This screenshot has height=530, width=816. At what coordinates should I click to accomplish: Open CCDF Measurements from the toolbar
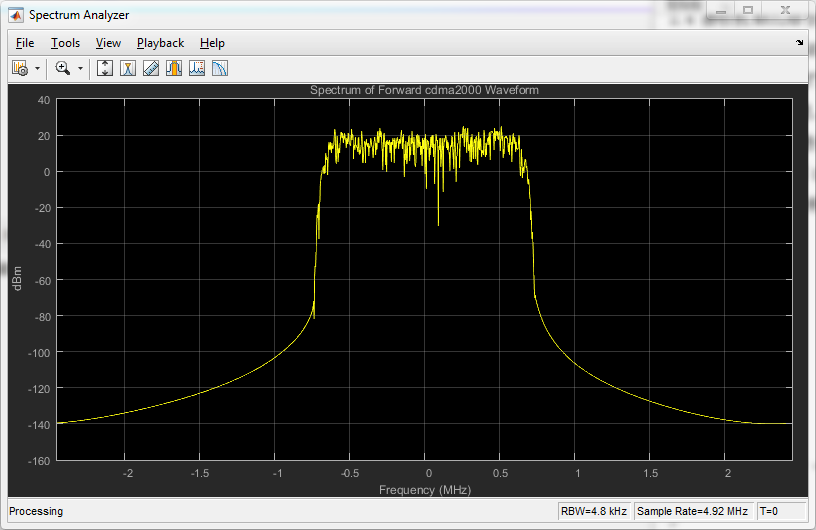pyautogui.click(x=220, y=68)
